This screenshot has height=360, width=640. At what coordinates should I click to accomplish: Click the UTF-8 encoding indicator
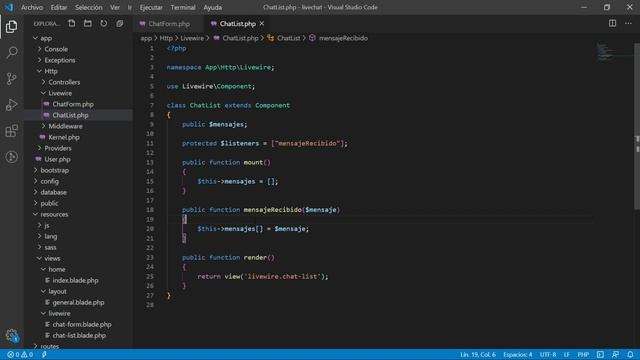pos(548,355)
